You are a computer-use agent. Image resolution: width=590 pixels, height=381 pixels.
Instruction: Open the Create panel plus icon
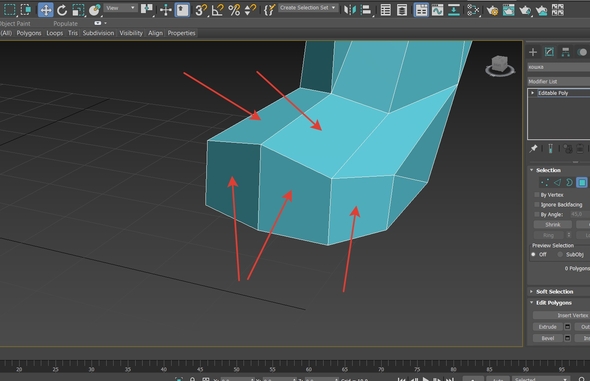pos(533,52)
